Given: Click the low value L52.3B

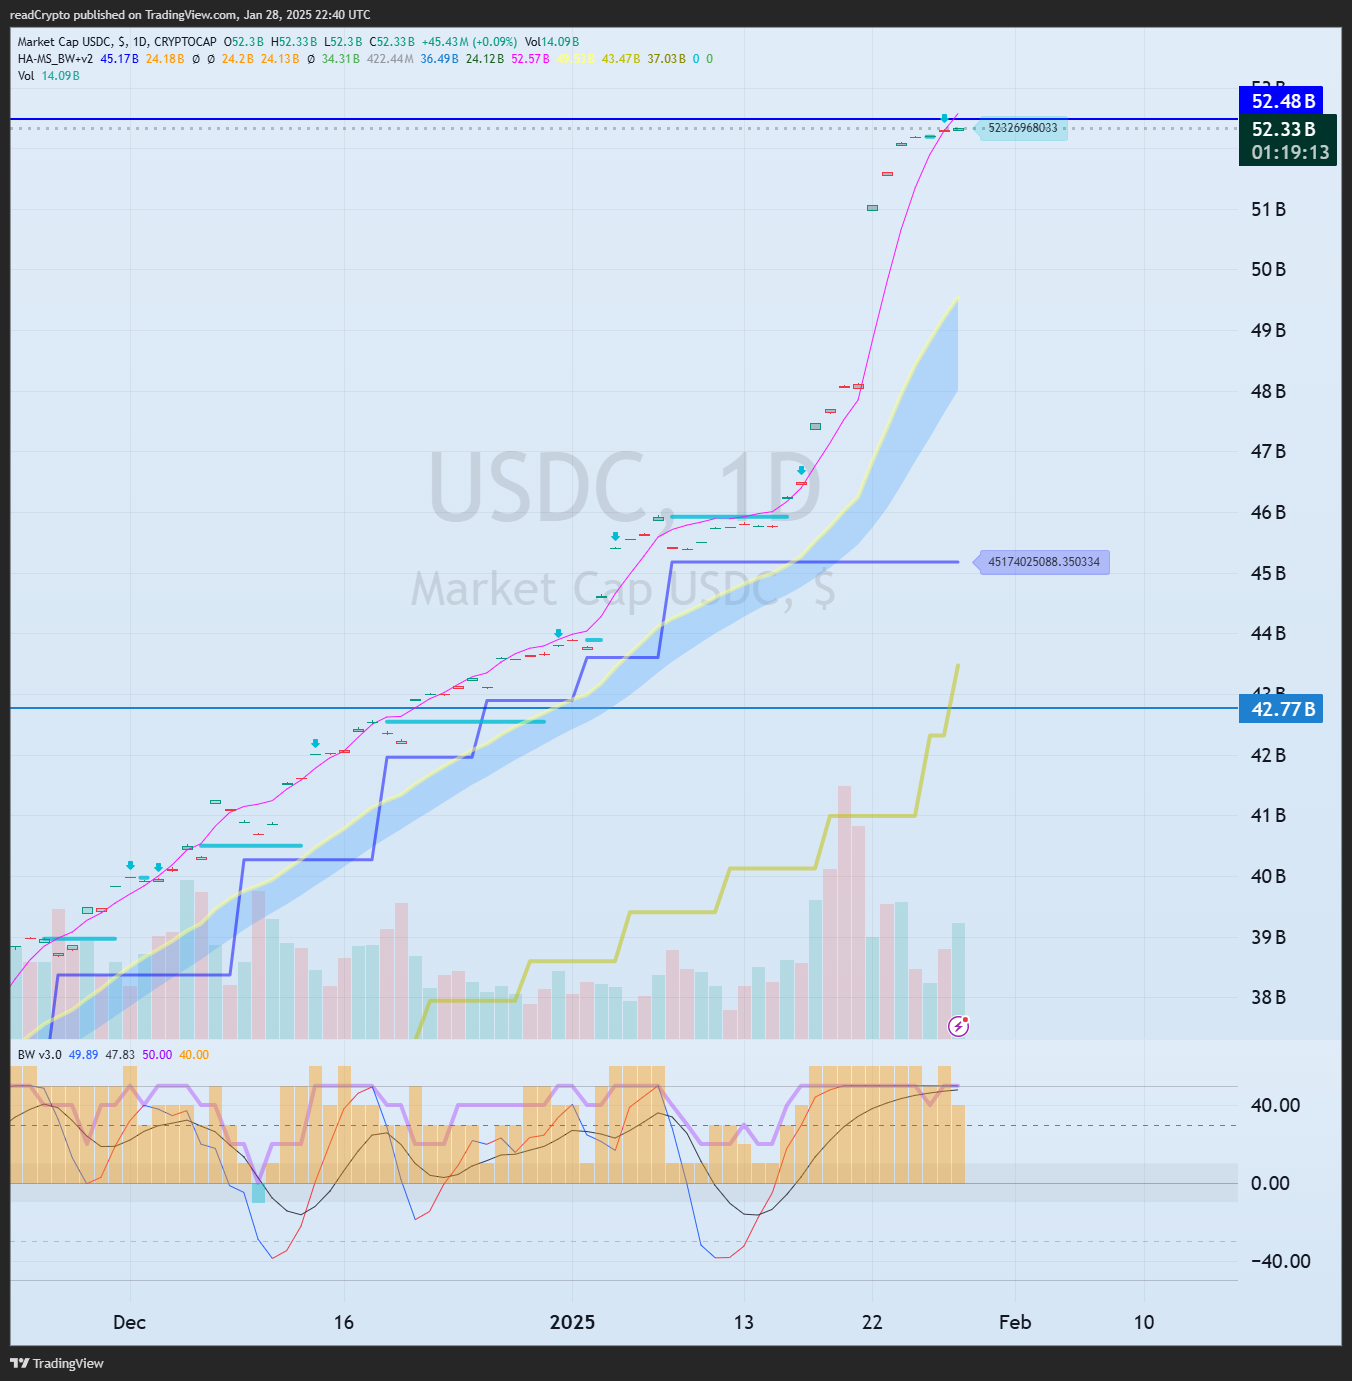Looking at the screenshot, I should (343, 42).
